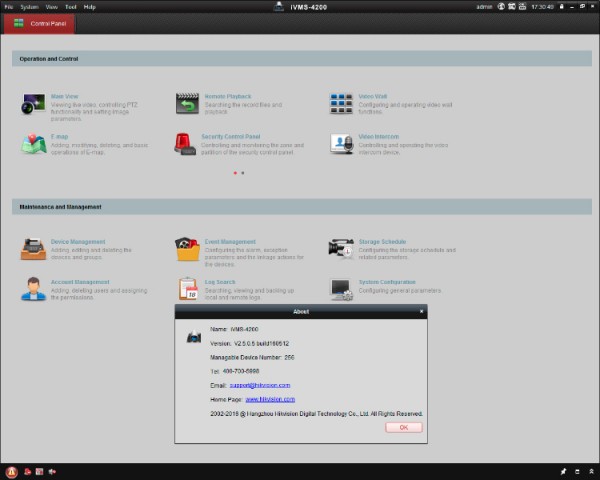Open the View menu
Viewport: 600px width, 480px height.
tap(52, 7)
